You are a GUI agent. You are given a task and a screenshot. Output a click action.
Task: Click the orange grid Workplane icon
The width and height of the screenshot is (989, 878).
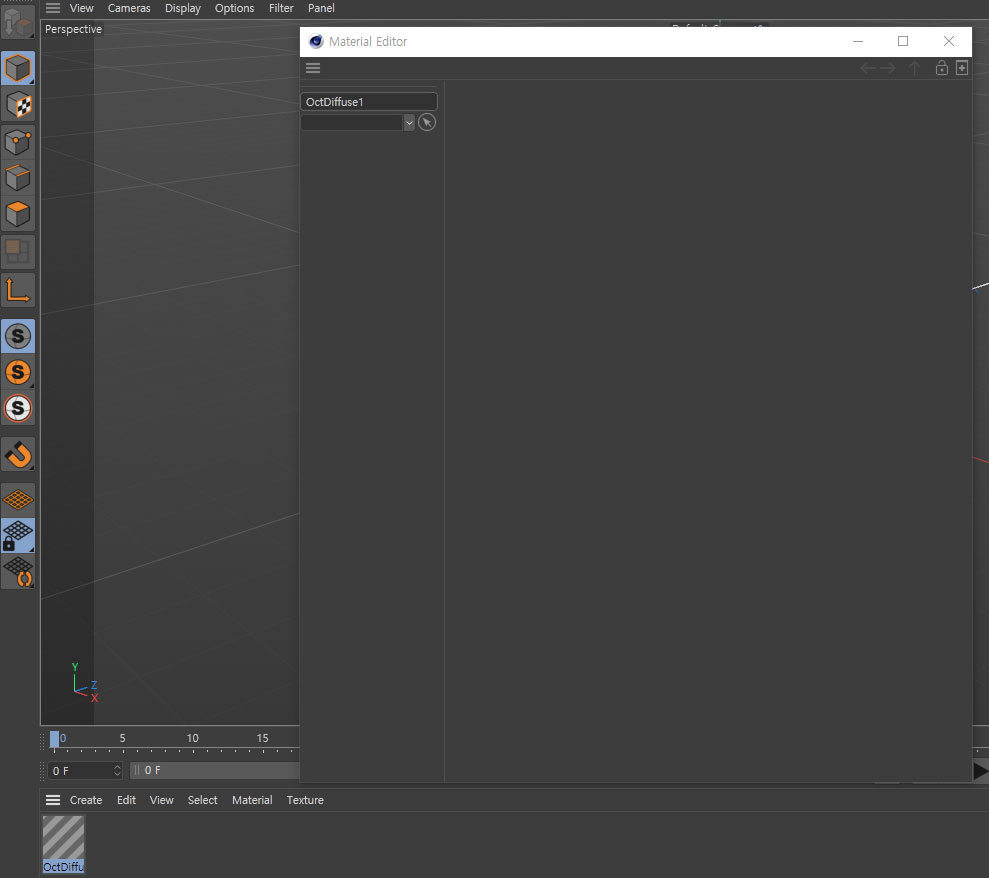point(18,500)
